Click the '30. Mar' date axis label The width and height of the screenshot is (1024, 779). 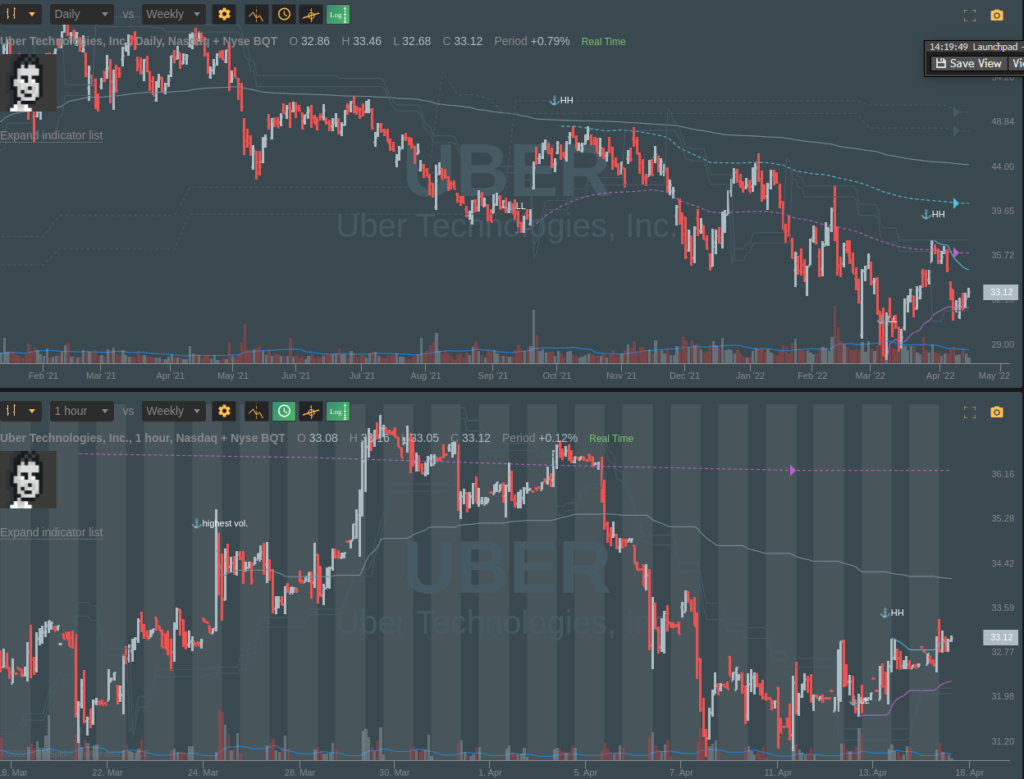pyautogui.click(x=394, y=772)
